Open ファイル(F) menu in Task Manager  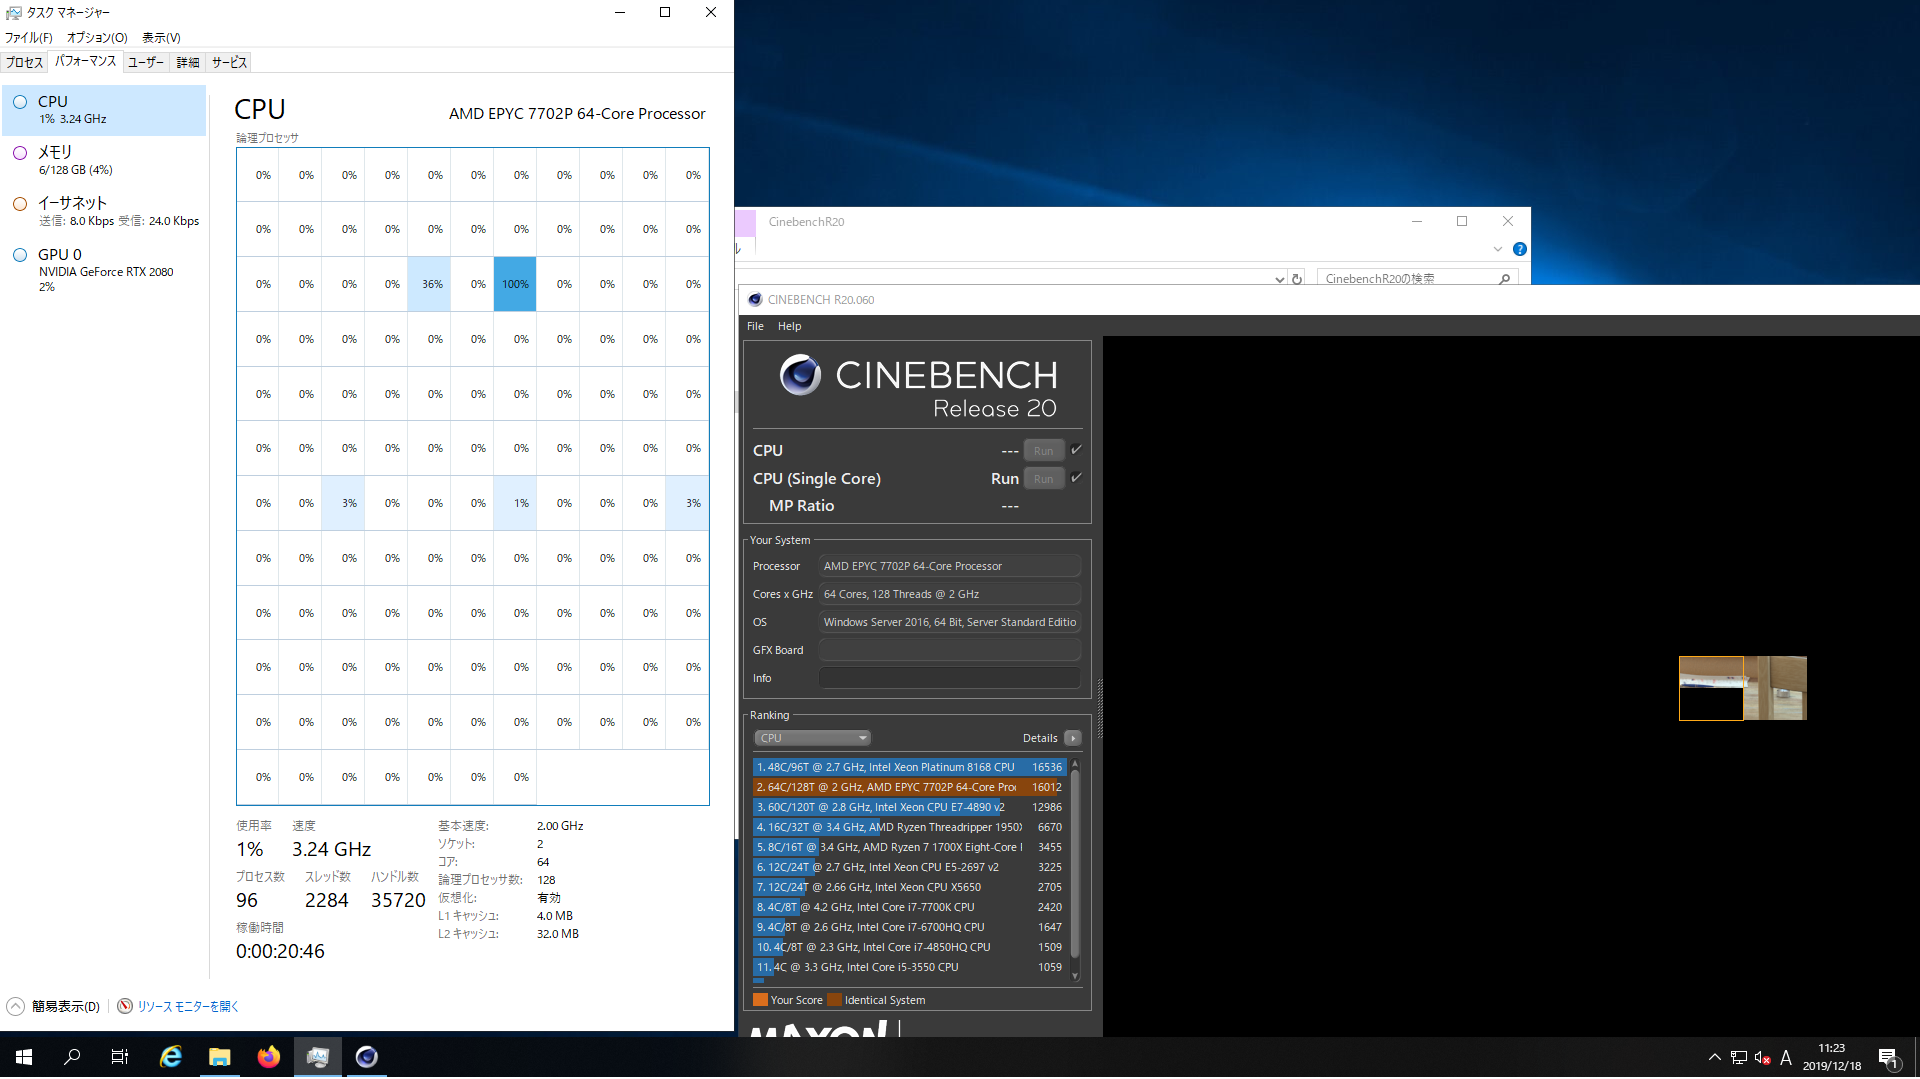click(29, 37)
